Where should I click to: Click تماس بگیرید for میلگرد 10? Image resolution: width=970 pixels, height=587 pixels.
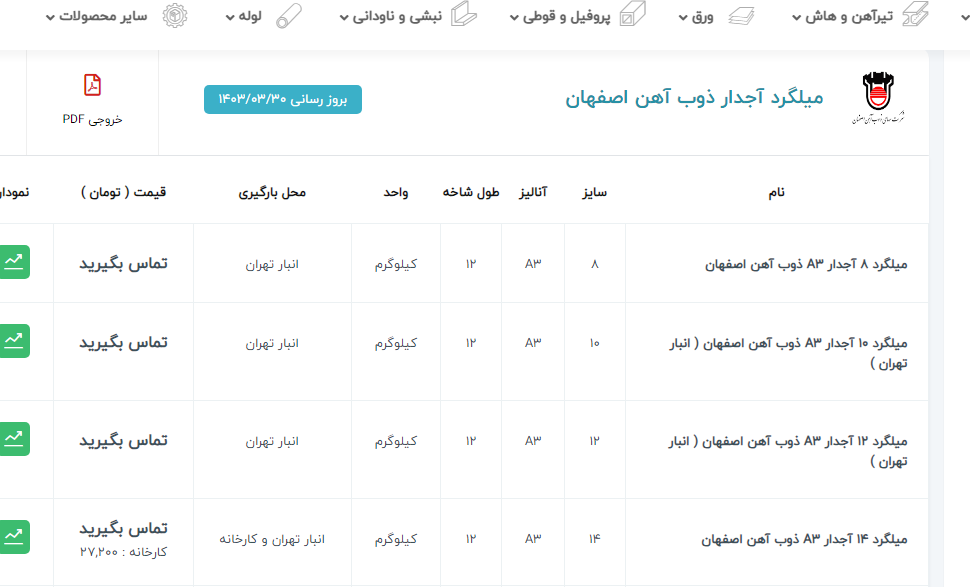pos(123,342)
